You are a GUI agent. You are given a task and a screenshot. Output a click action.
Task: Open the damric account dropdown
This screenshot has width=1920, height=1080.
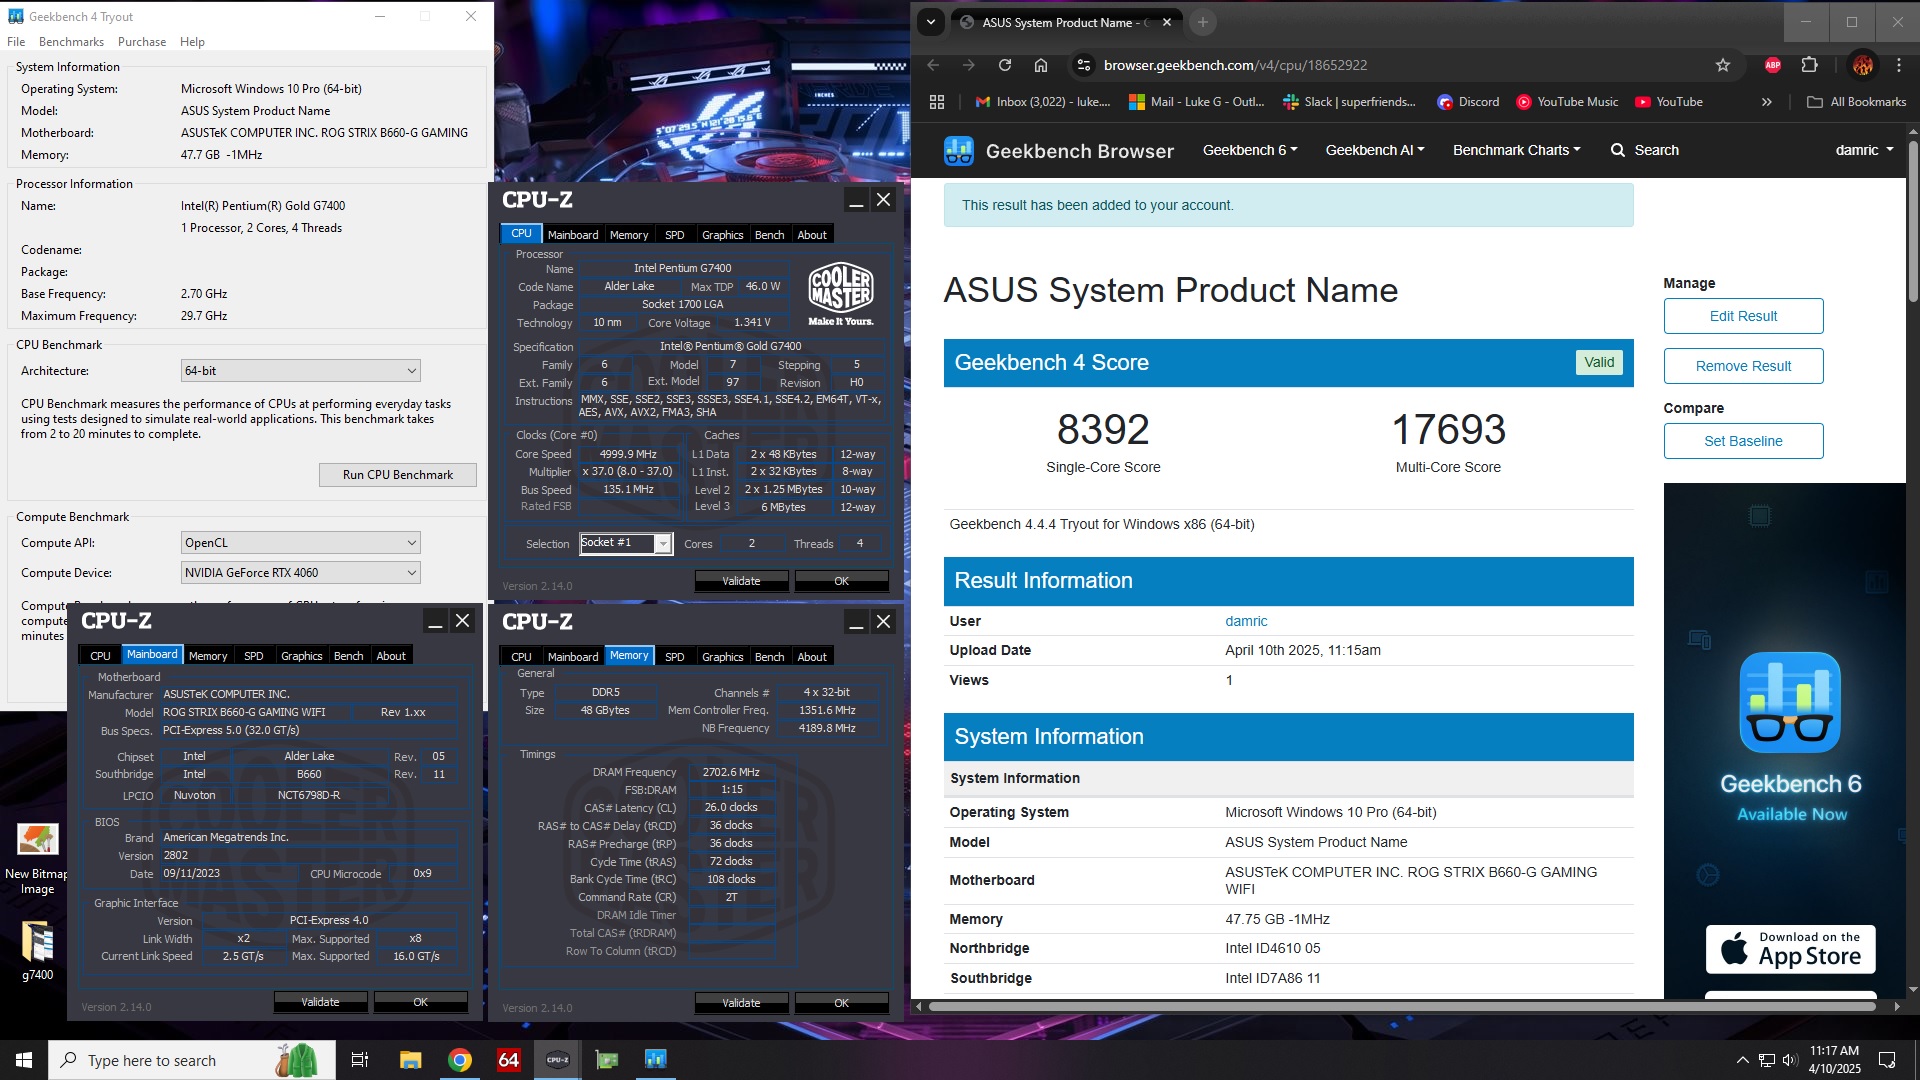coord(1865,150)
